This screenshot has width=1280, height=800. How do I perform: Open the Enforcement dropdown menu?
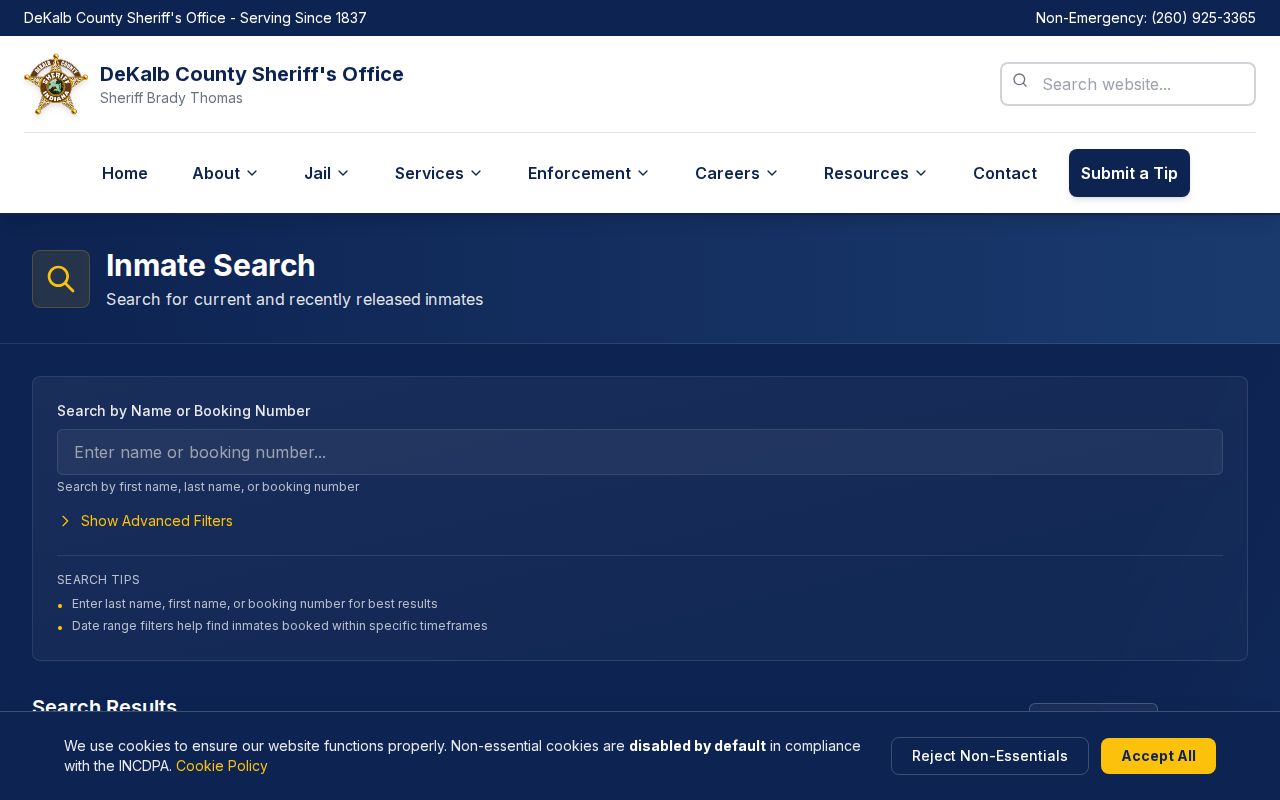coord(589,173)
